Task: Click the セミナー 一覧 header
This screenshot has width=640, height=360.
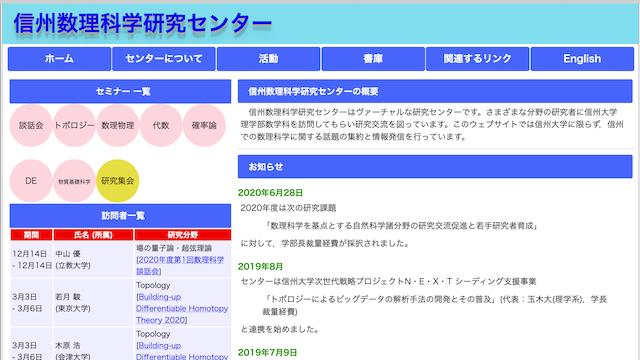Action: click(120, 91)
